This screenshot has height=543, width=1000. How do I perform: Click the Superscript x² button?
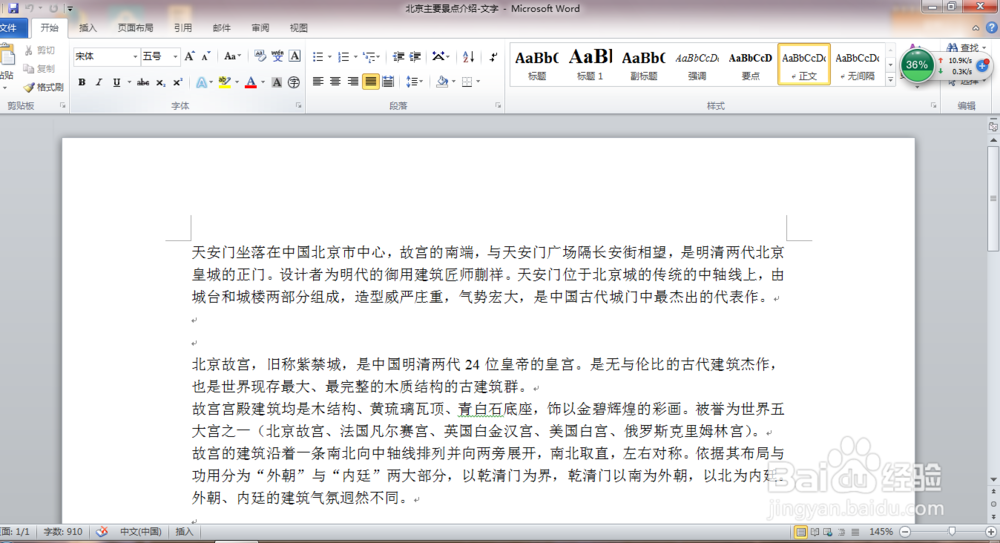click(x=178, y=82)
